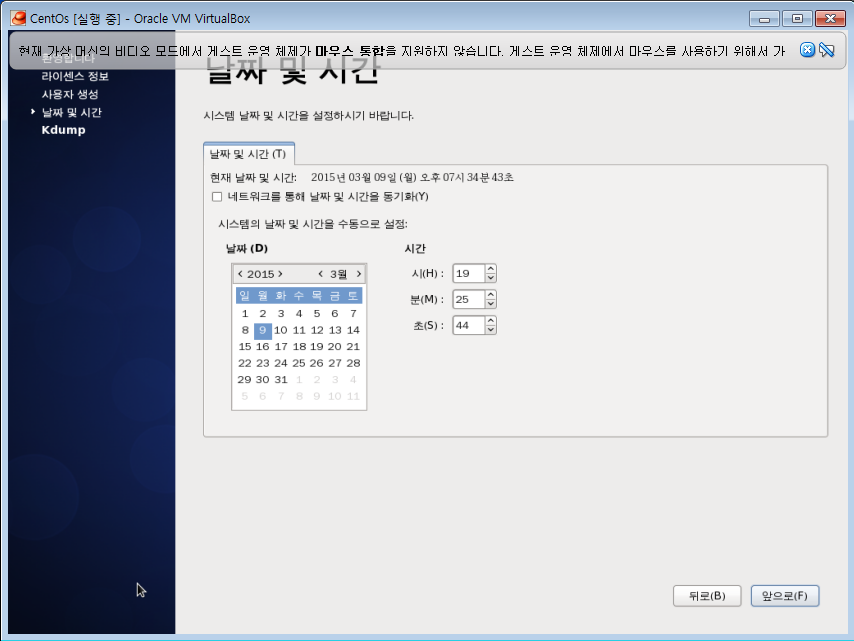Screen dimensions: 854x641
Task: Click the year 2015 label in the calendar
Action: [x=260, y=274]
